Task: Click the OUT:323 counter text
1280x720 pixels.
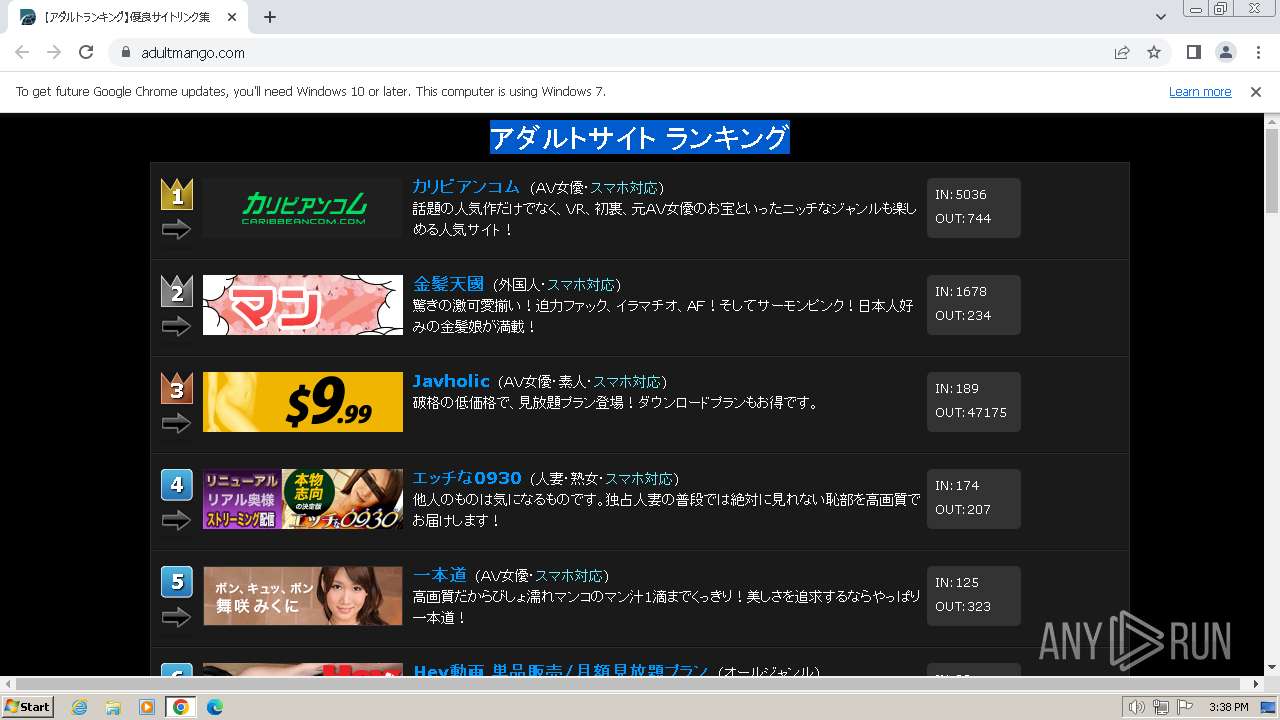Action: (x=963, y=607)
